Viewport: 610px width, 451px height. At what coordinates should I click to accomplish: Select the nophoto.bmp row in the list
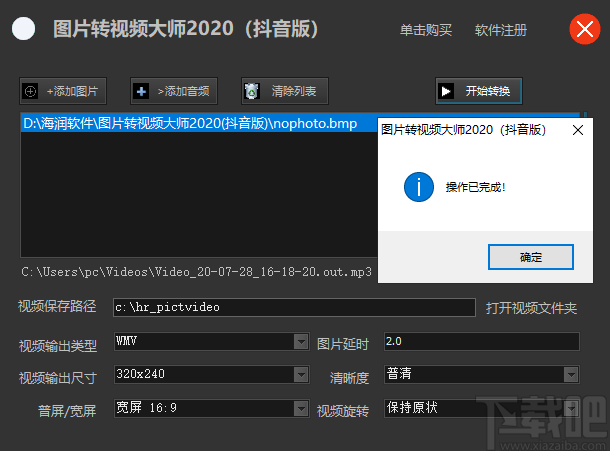(x=199, y=123)
